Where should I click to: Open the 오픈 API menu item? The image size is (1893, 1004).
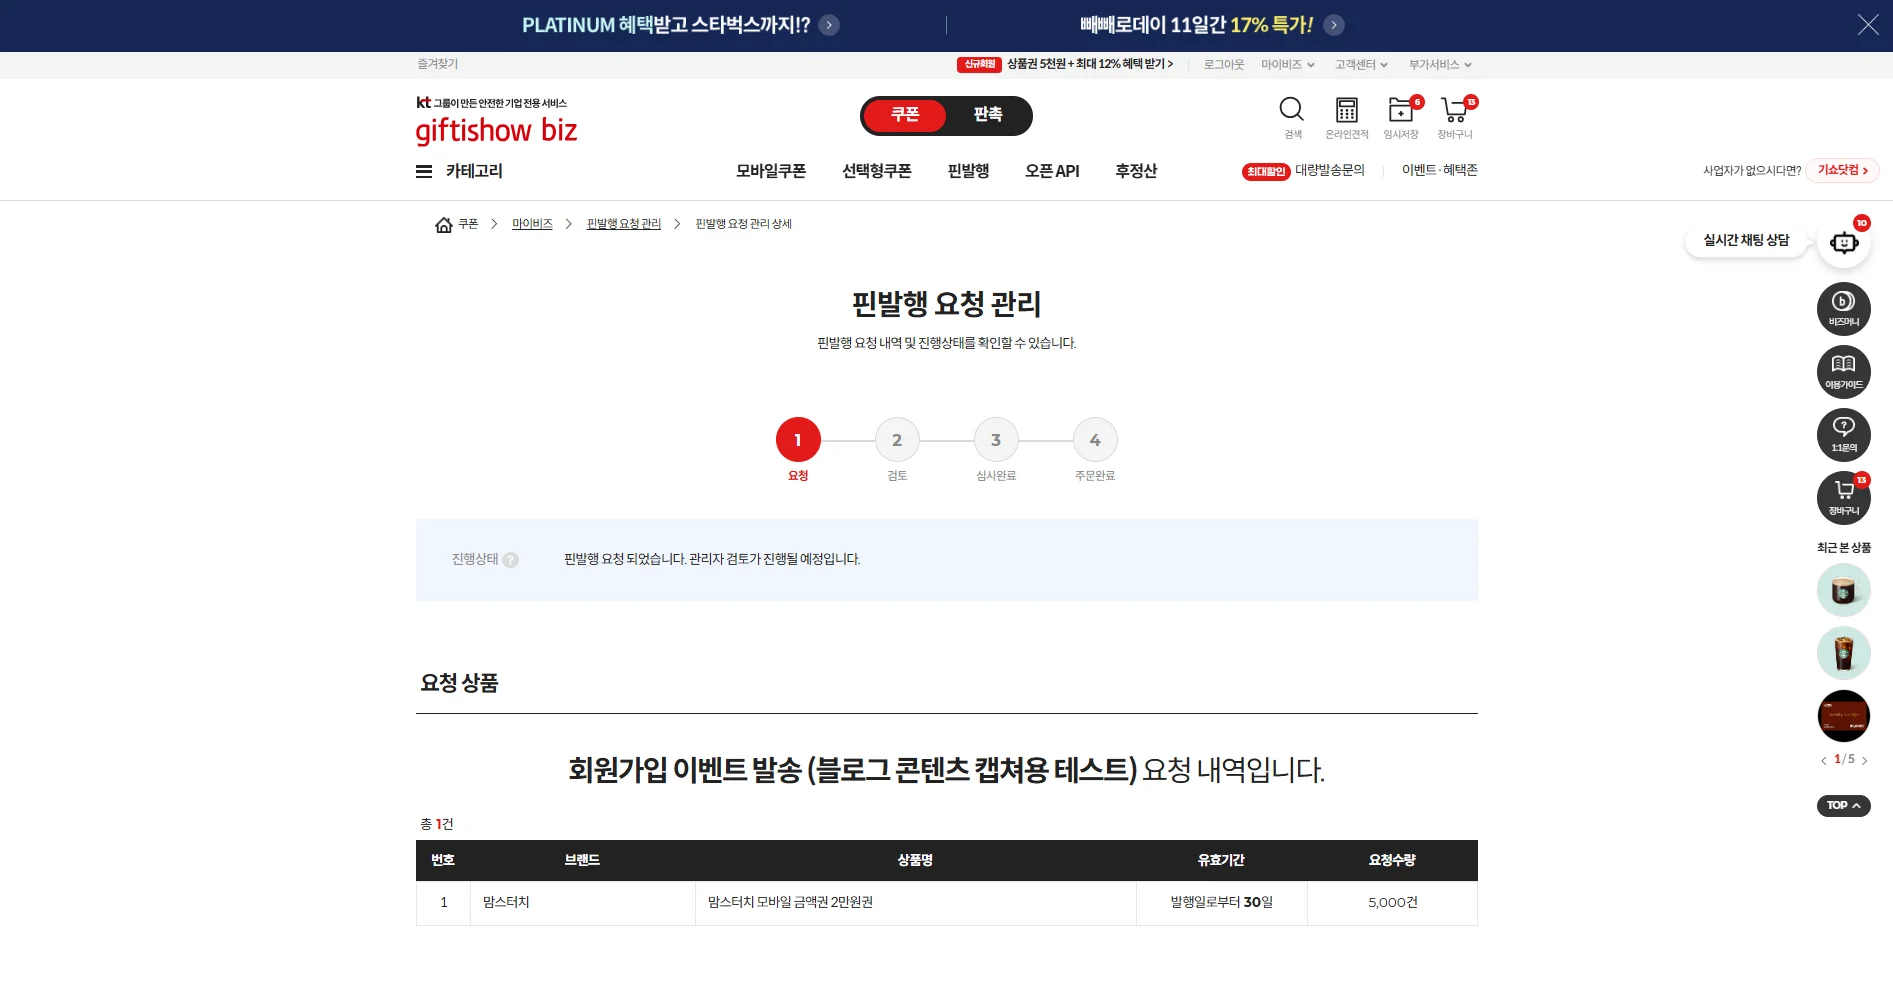click(1052, 171)
